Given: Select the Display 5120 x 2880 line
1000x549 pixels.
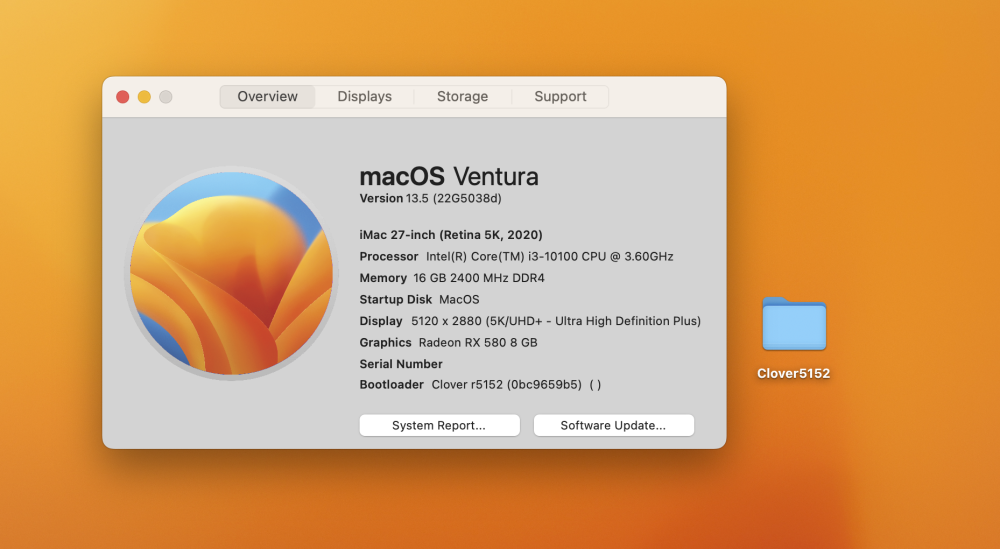Looking at the screenshot, I should click(x=530, y=321).
